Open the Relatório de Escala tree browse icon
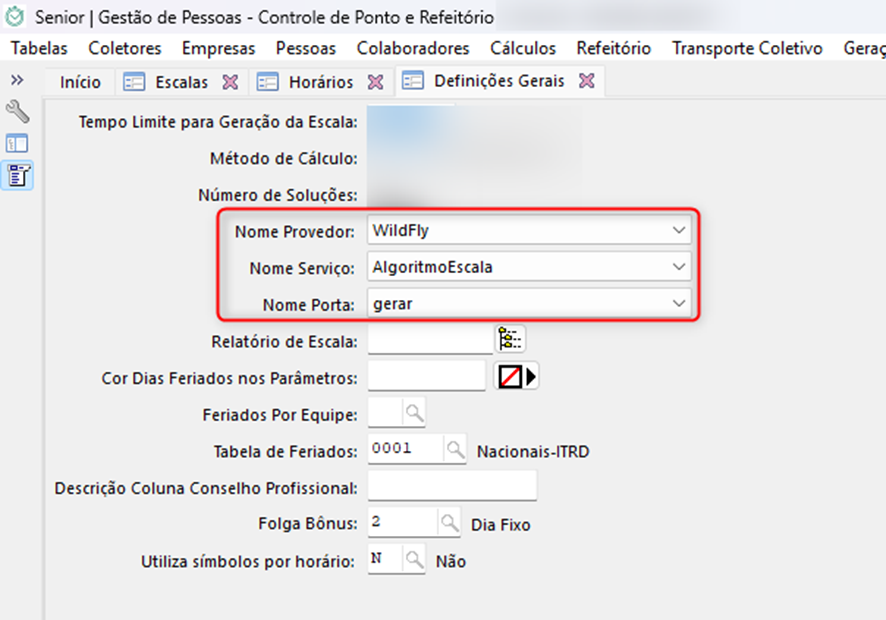 (x=510, y=341)
